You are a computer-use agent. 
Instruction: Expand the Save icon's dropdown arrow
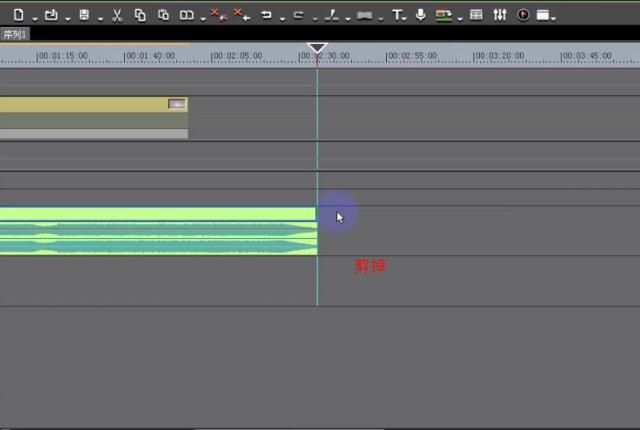(100, 18)
